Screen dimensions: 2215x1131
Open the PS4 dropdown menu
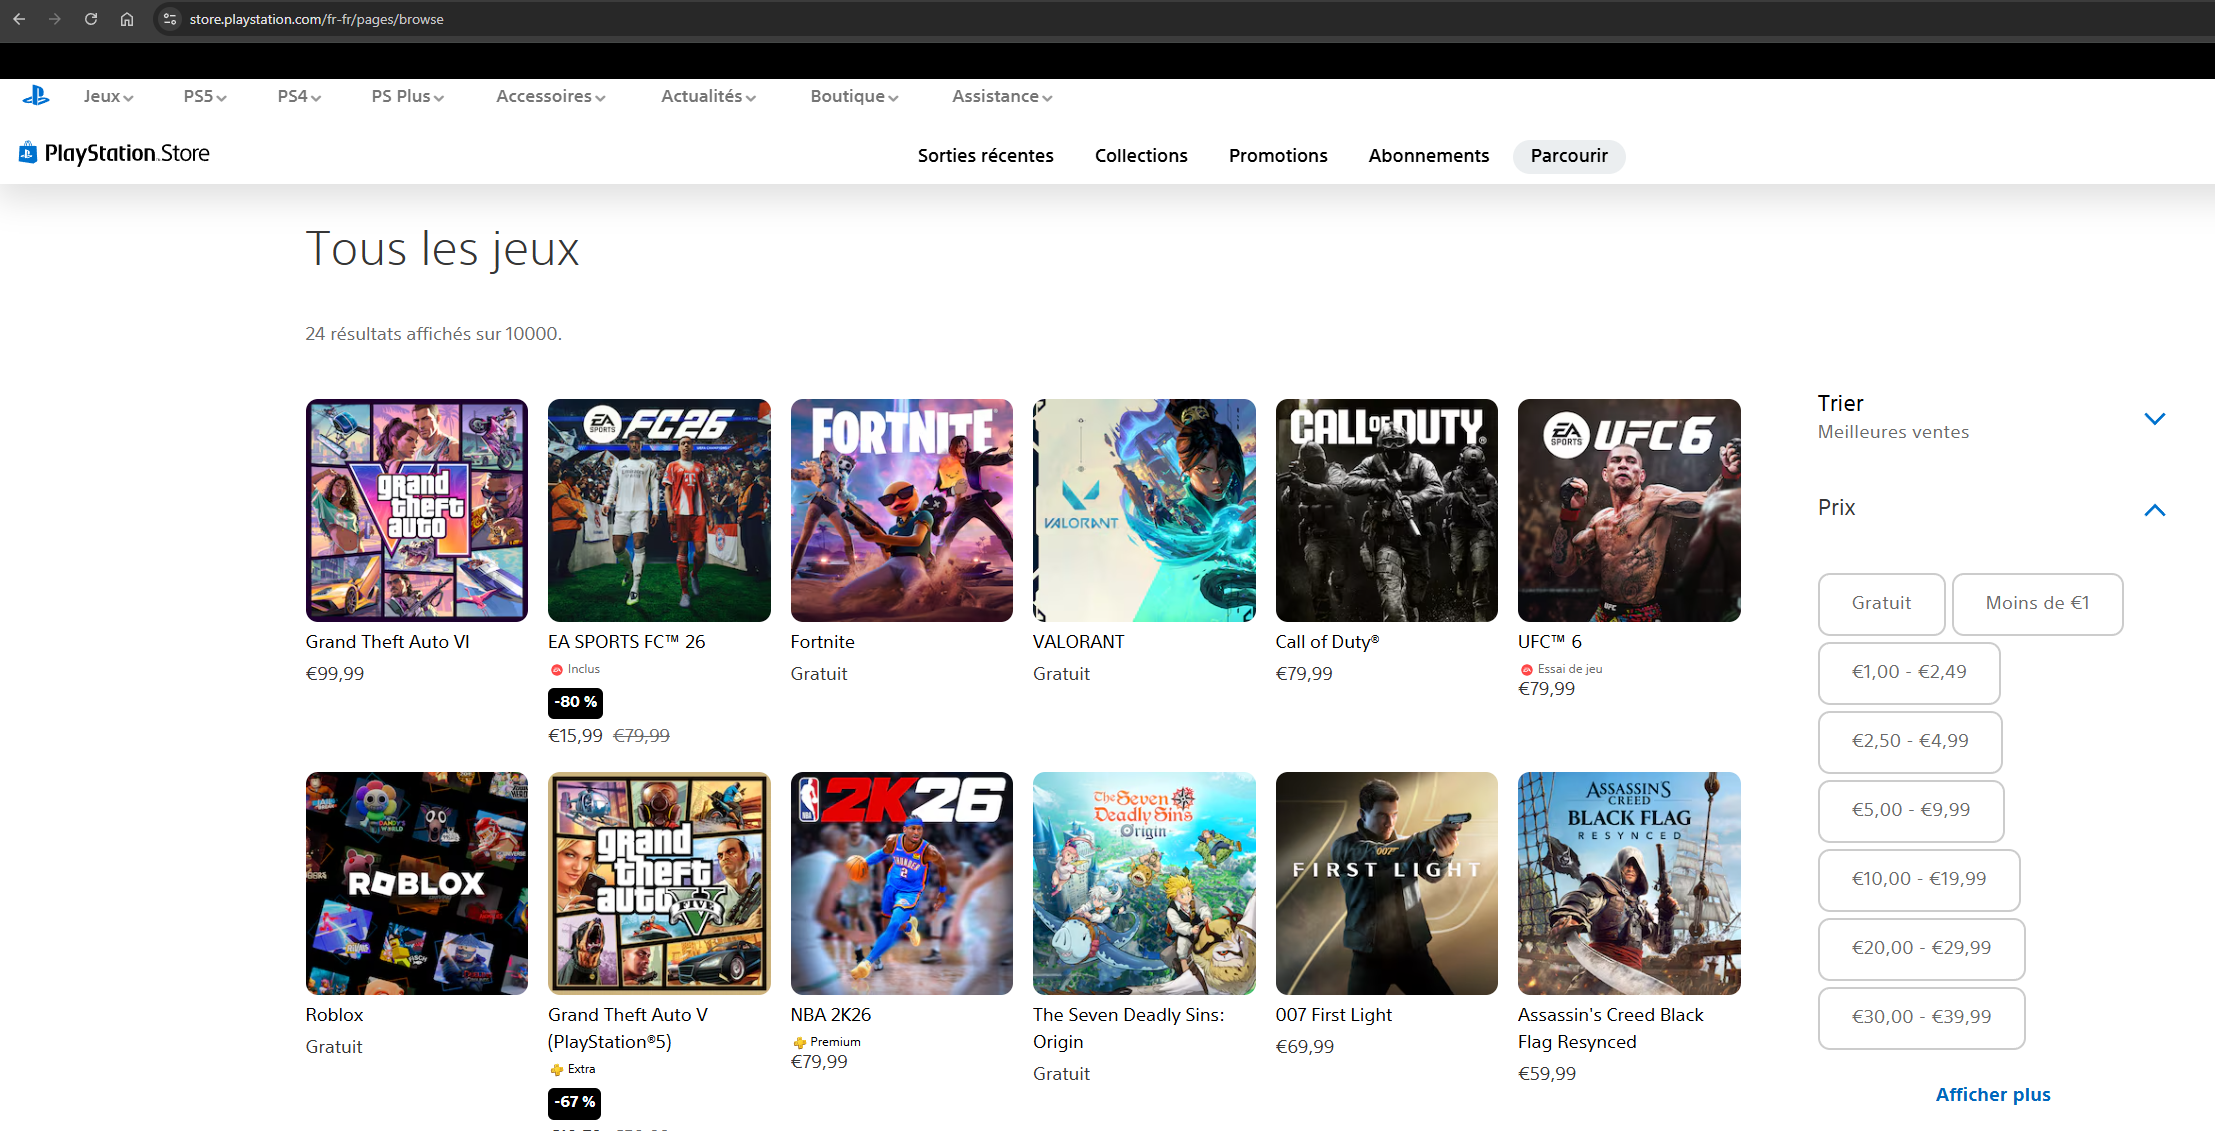click(299, 96)
